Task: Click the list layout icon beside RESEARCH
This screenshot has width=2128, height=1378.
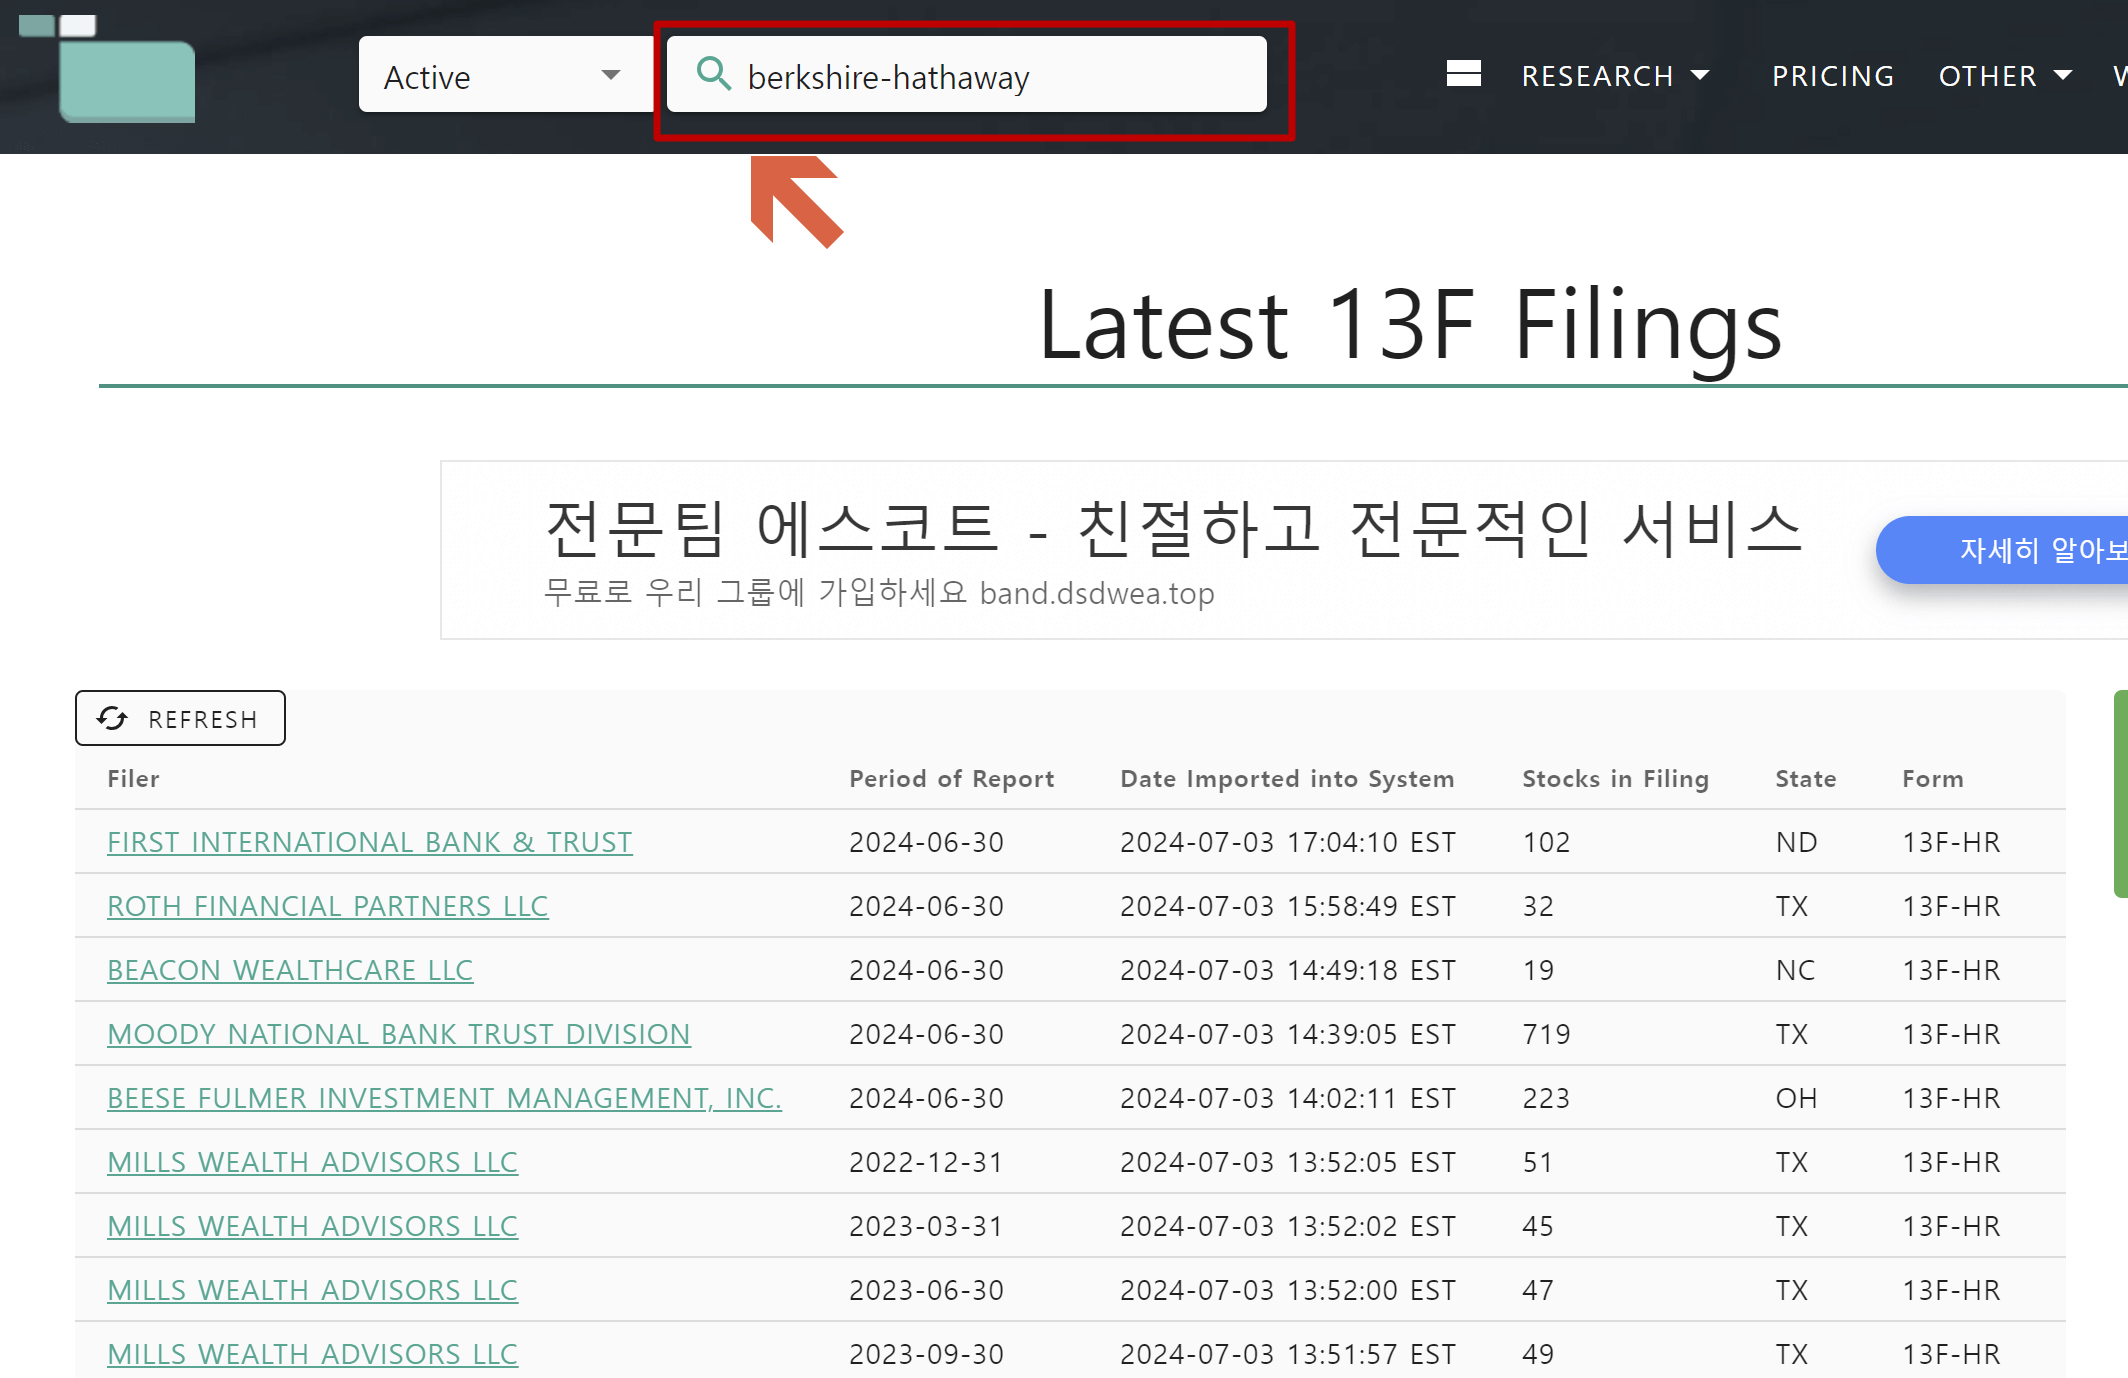Action: point(1464,73)
